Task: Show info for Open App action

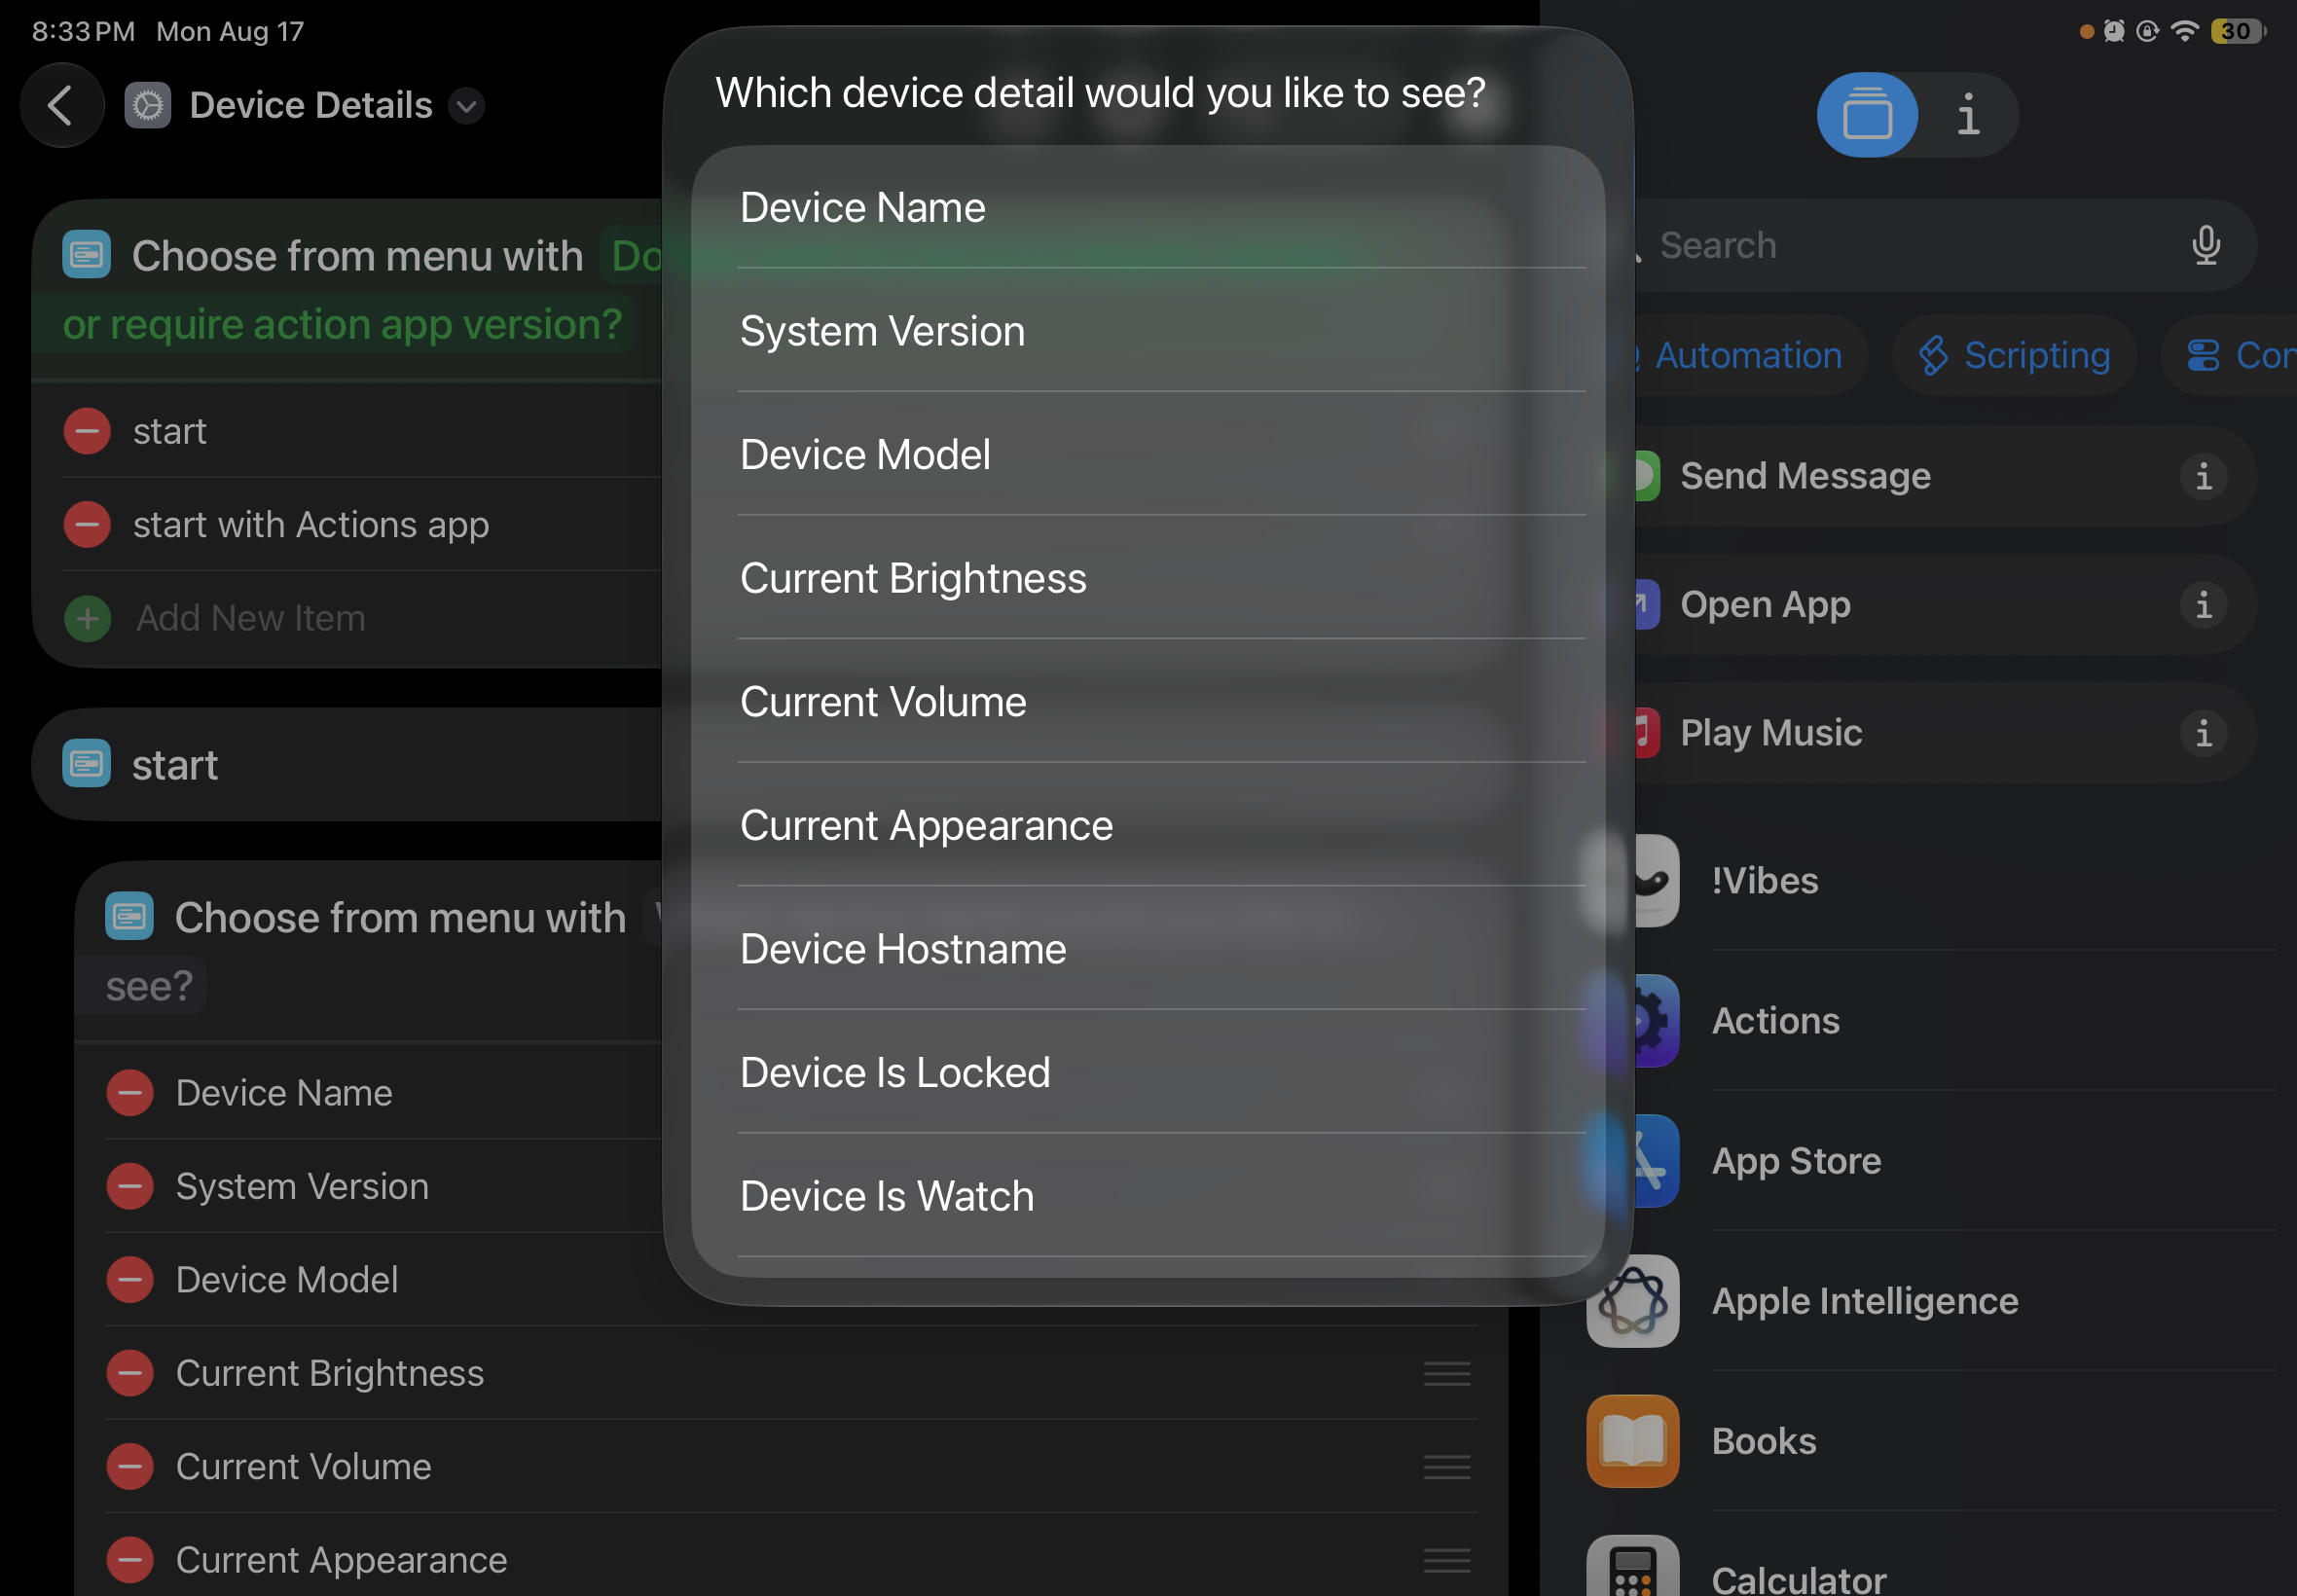Action: pos(2203,604)
